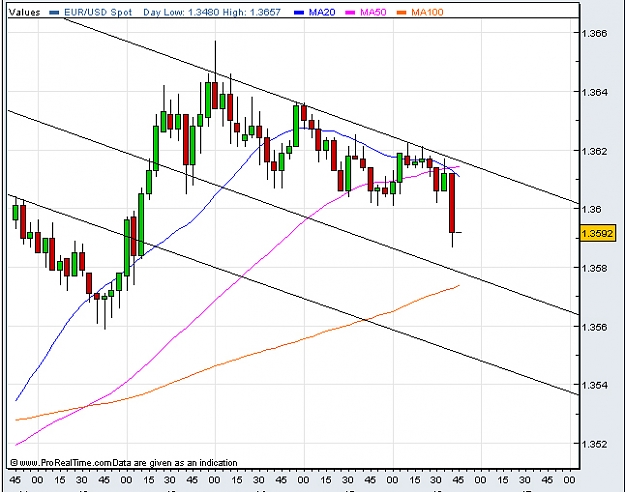Click the 'Day Low: 1.3480' text

pos(181,12)
